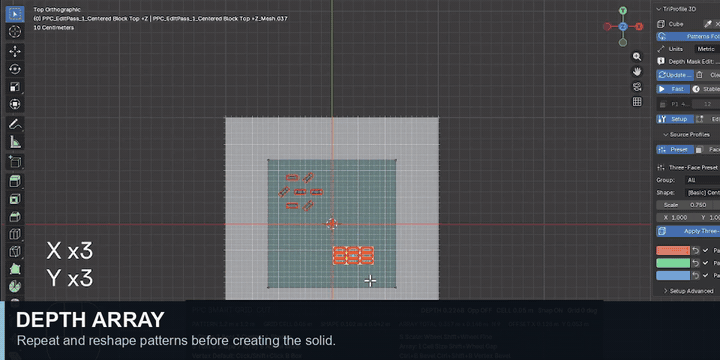The height and width of the screenshot is (360, 720).
Task: Select the Knife tool
Action: [15, 252]
